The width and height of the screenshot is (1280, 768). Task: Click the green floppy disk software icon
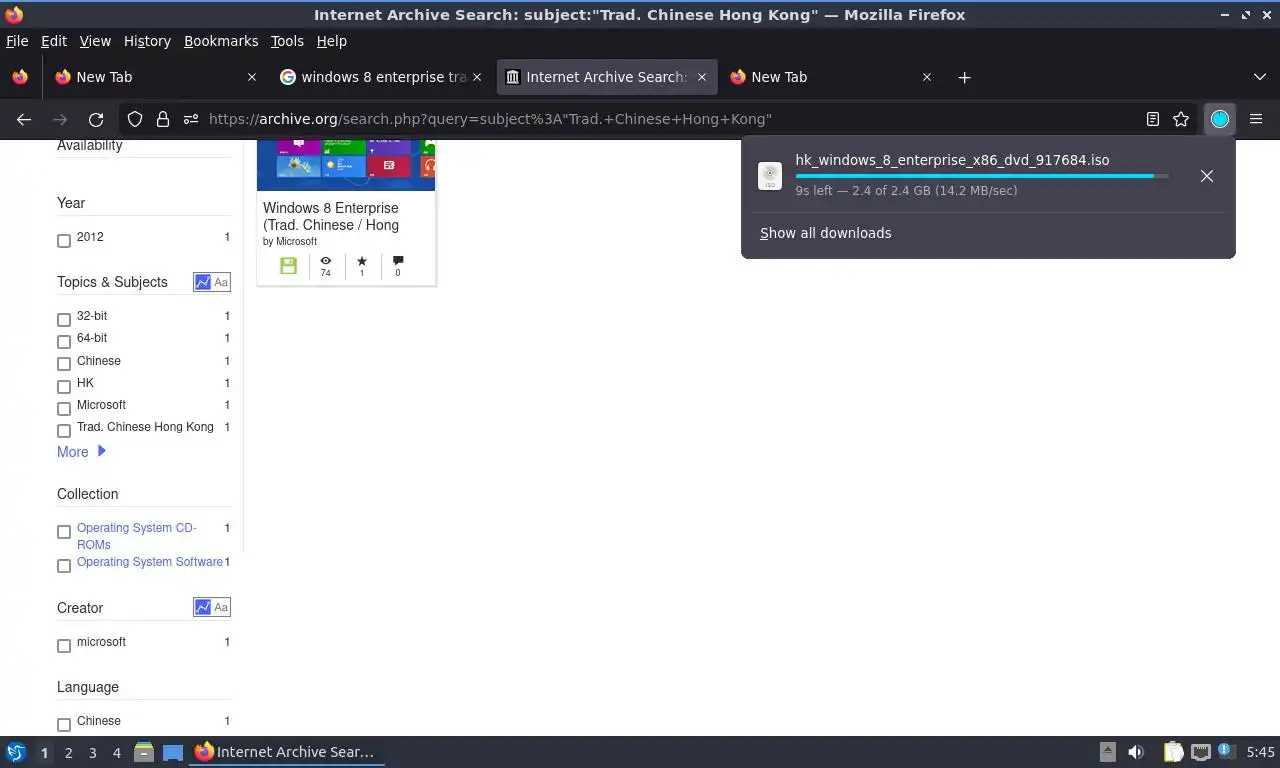(x=288, y=265)
